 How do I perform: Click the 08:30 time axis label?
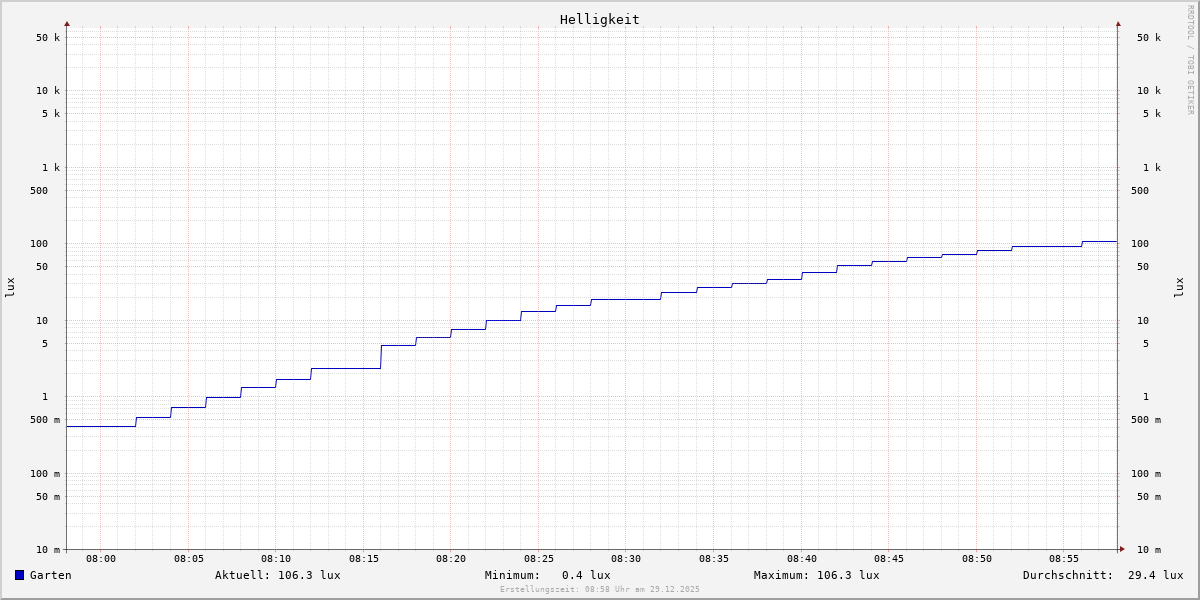[x=626, y=559]
